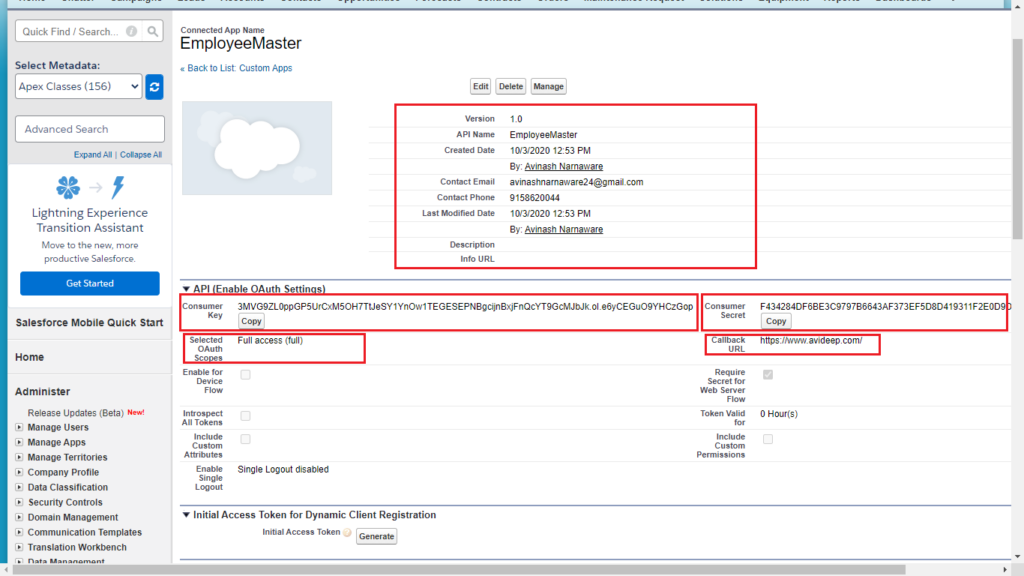1024x576 pixels.
Task: Click the Delete button
Action: pos(511,86)
